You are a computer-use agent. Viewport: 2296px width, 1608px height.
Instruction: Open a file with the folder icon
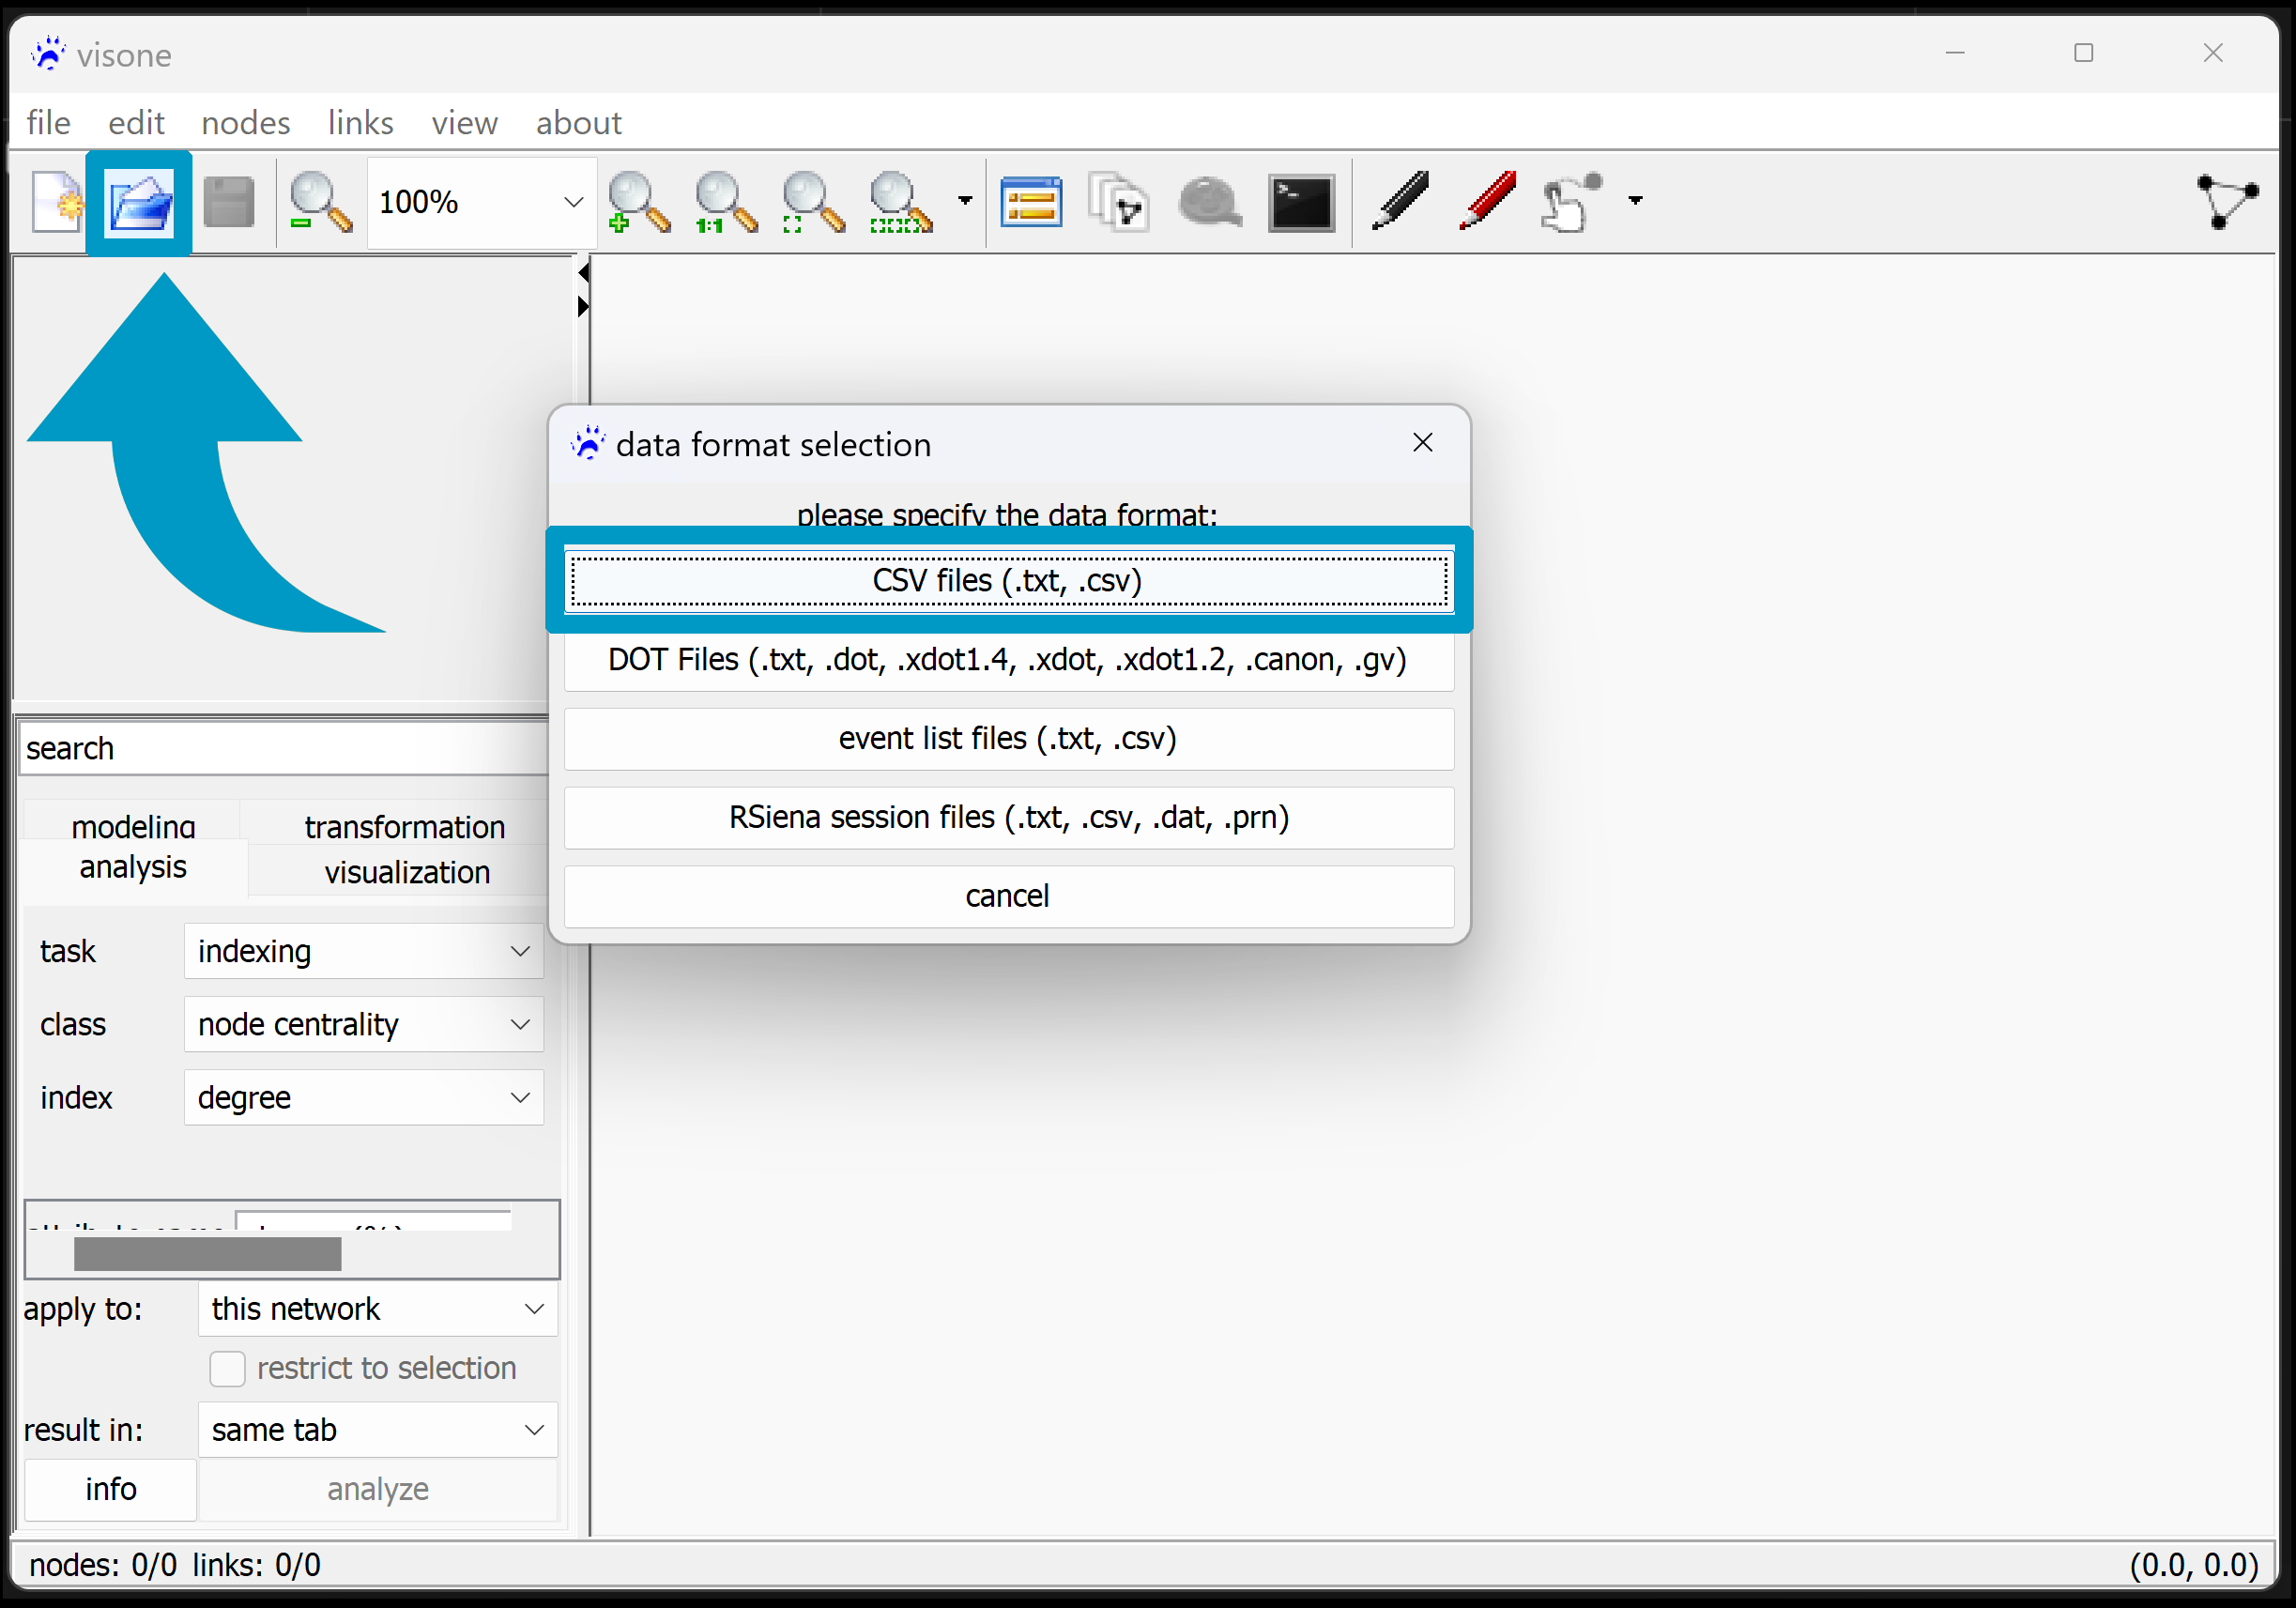[x=140, y=203]
